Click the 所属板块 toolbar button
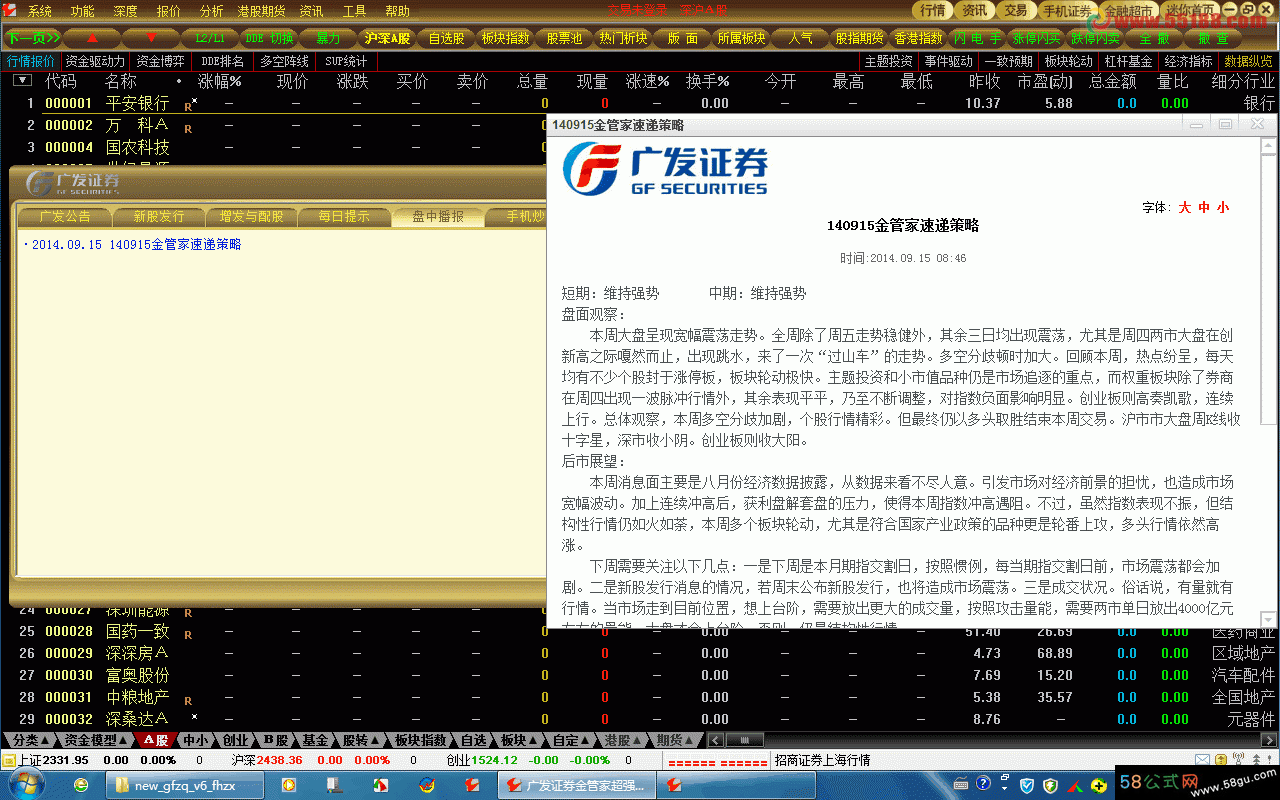Screen dimensions: 1280x800 (x=741, y=38)
